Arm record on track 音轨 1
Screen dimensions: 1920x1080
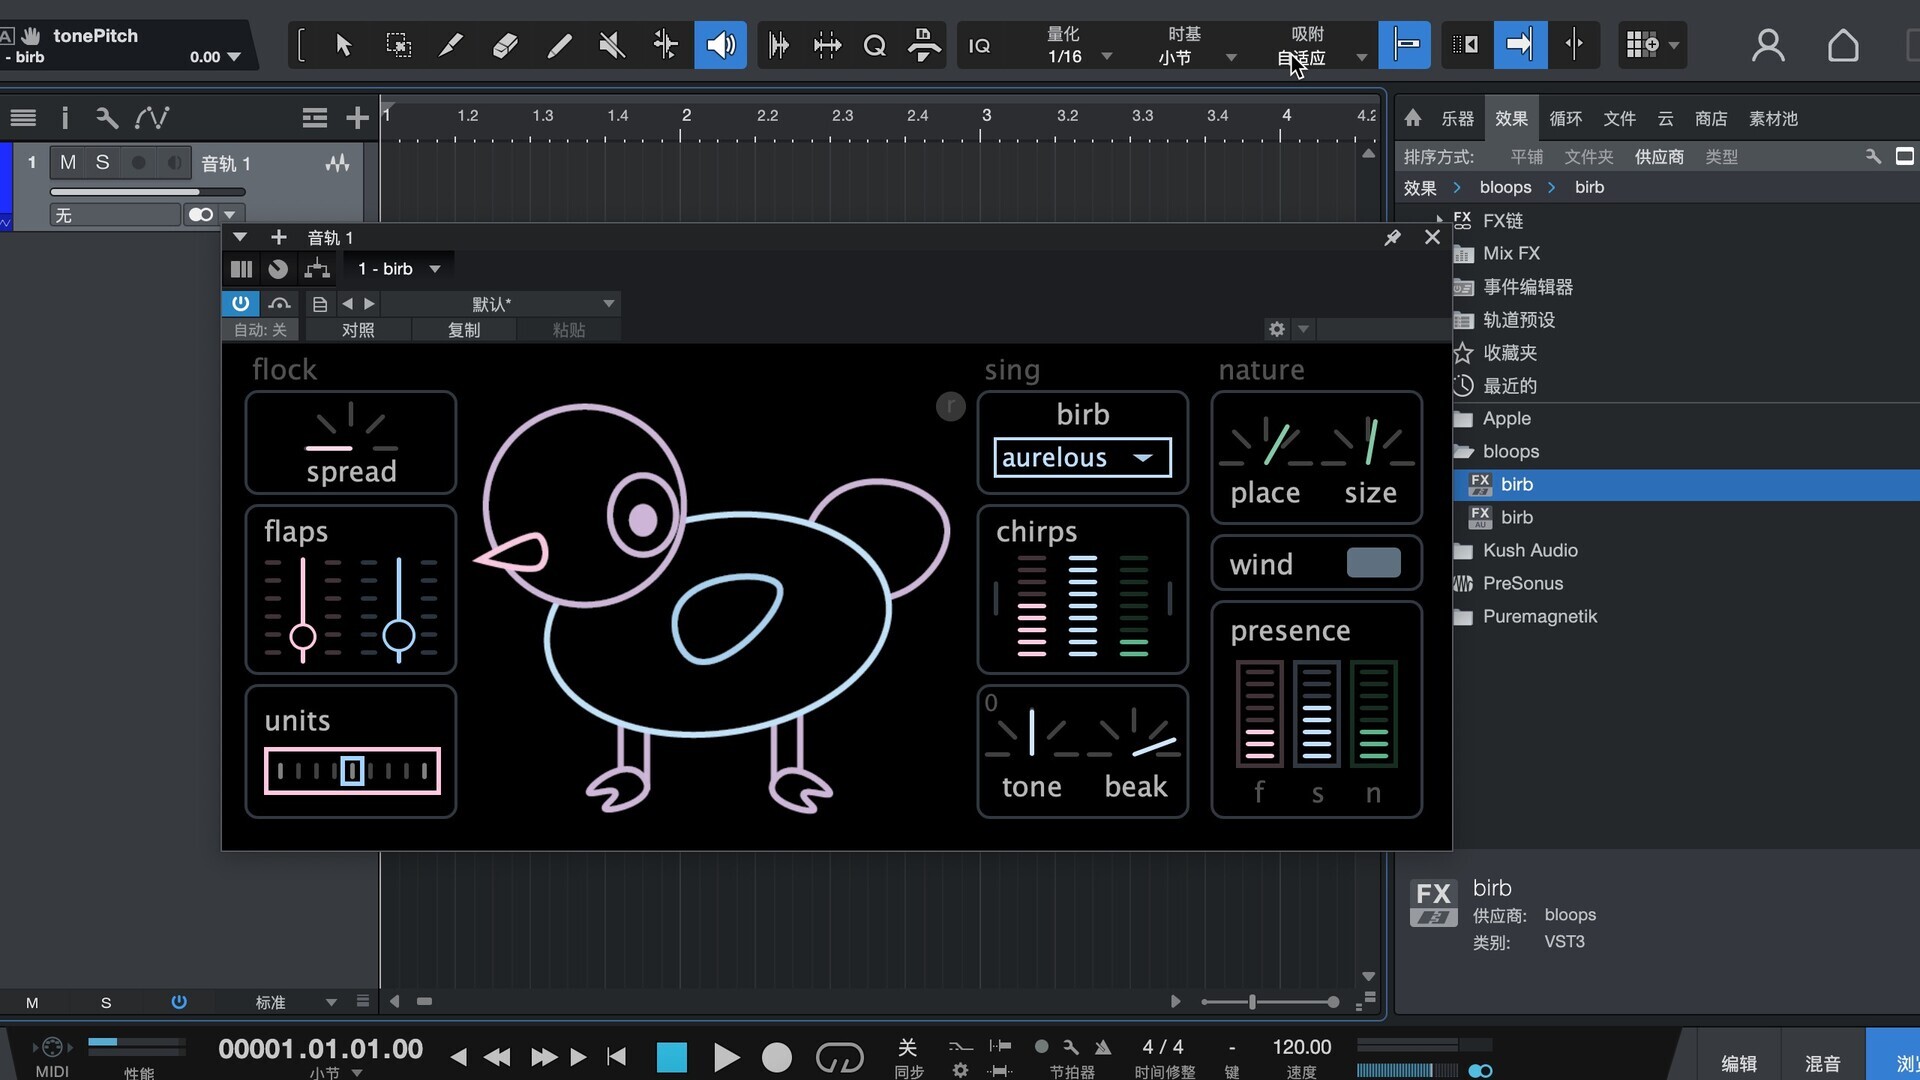click(139, 162)
